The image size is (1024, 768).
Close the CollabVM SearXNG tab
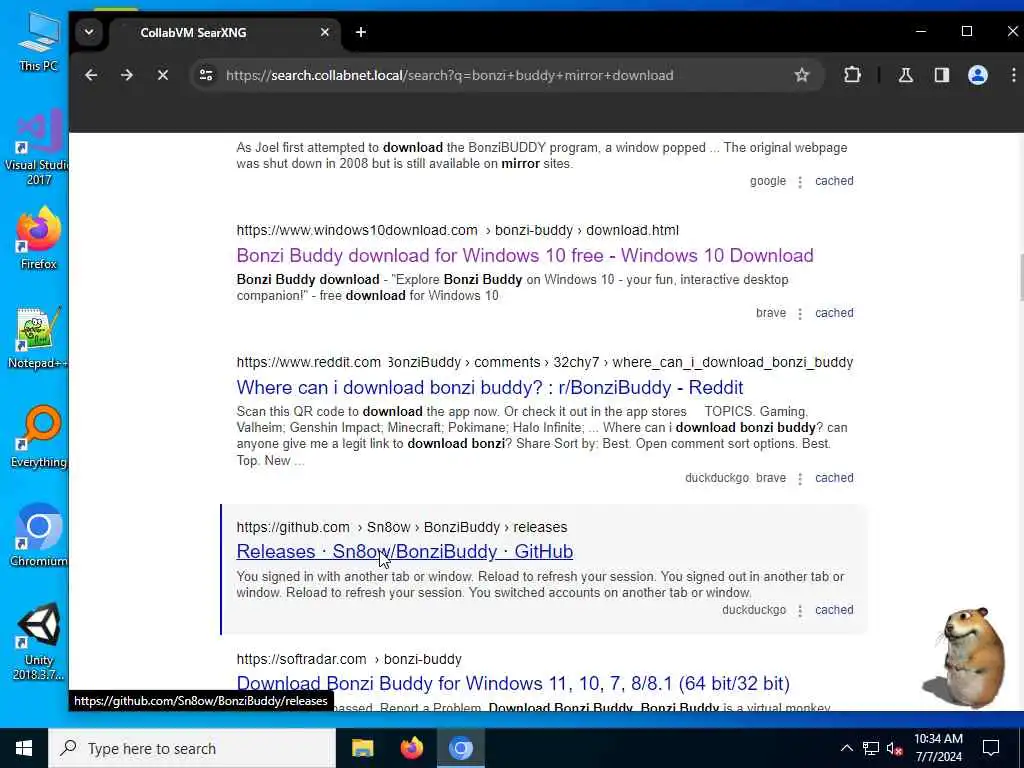[325, 32]
